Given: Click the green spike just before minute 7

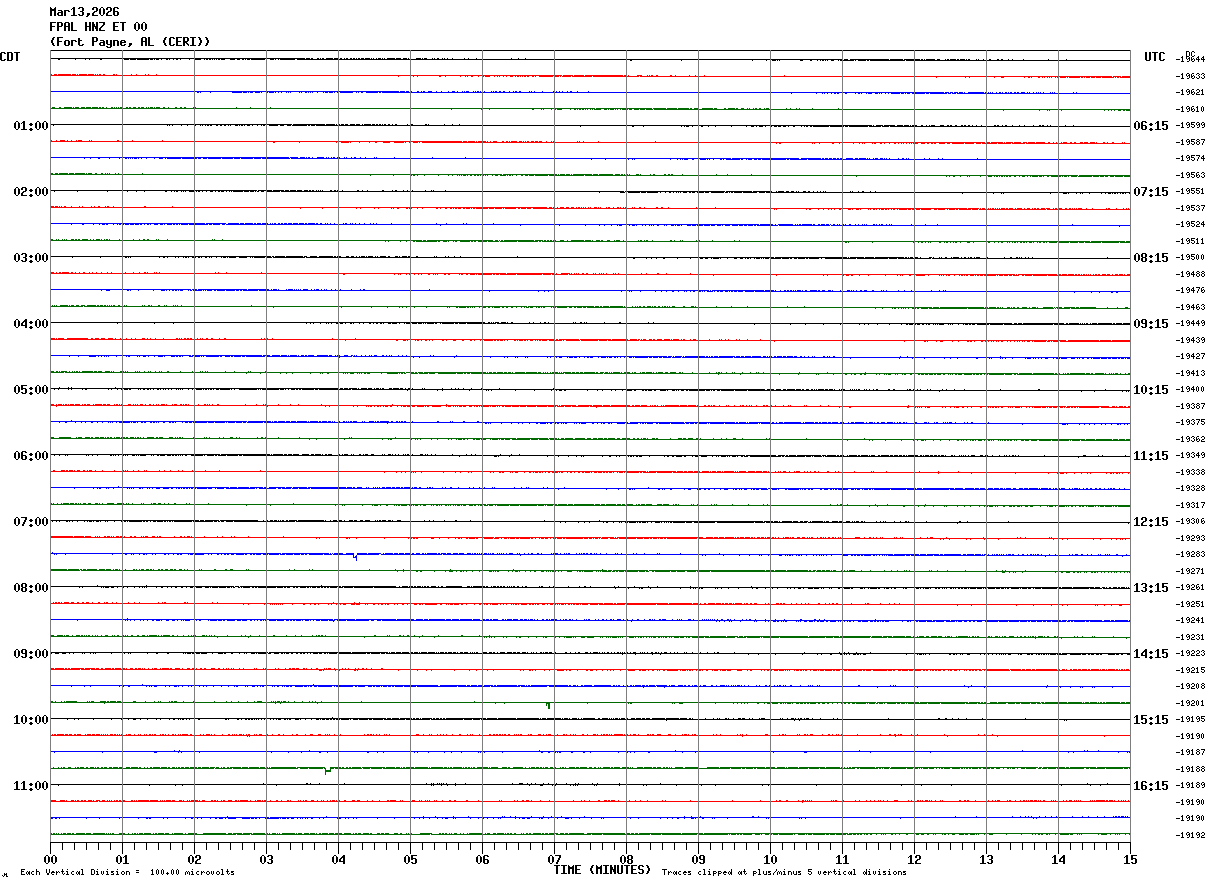Looking at the screenshot, I should (x=548, y=706).
